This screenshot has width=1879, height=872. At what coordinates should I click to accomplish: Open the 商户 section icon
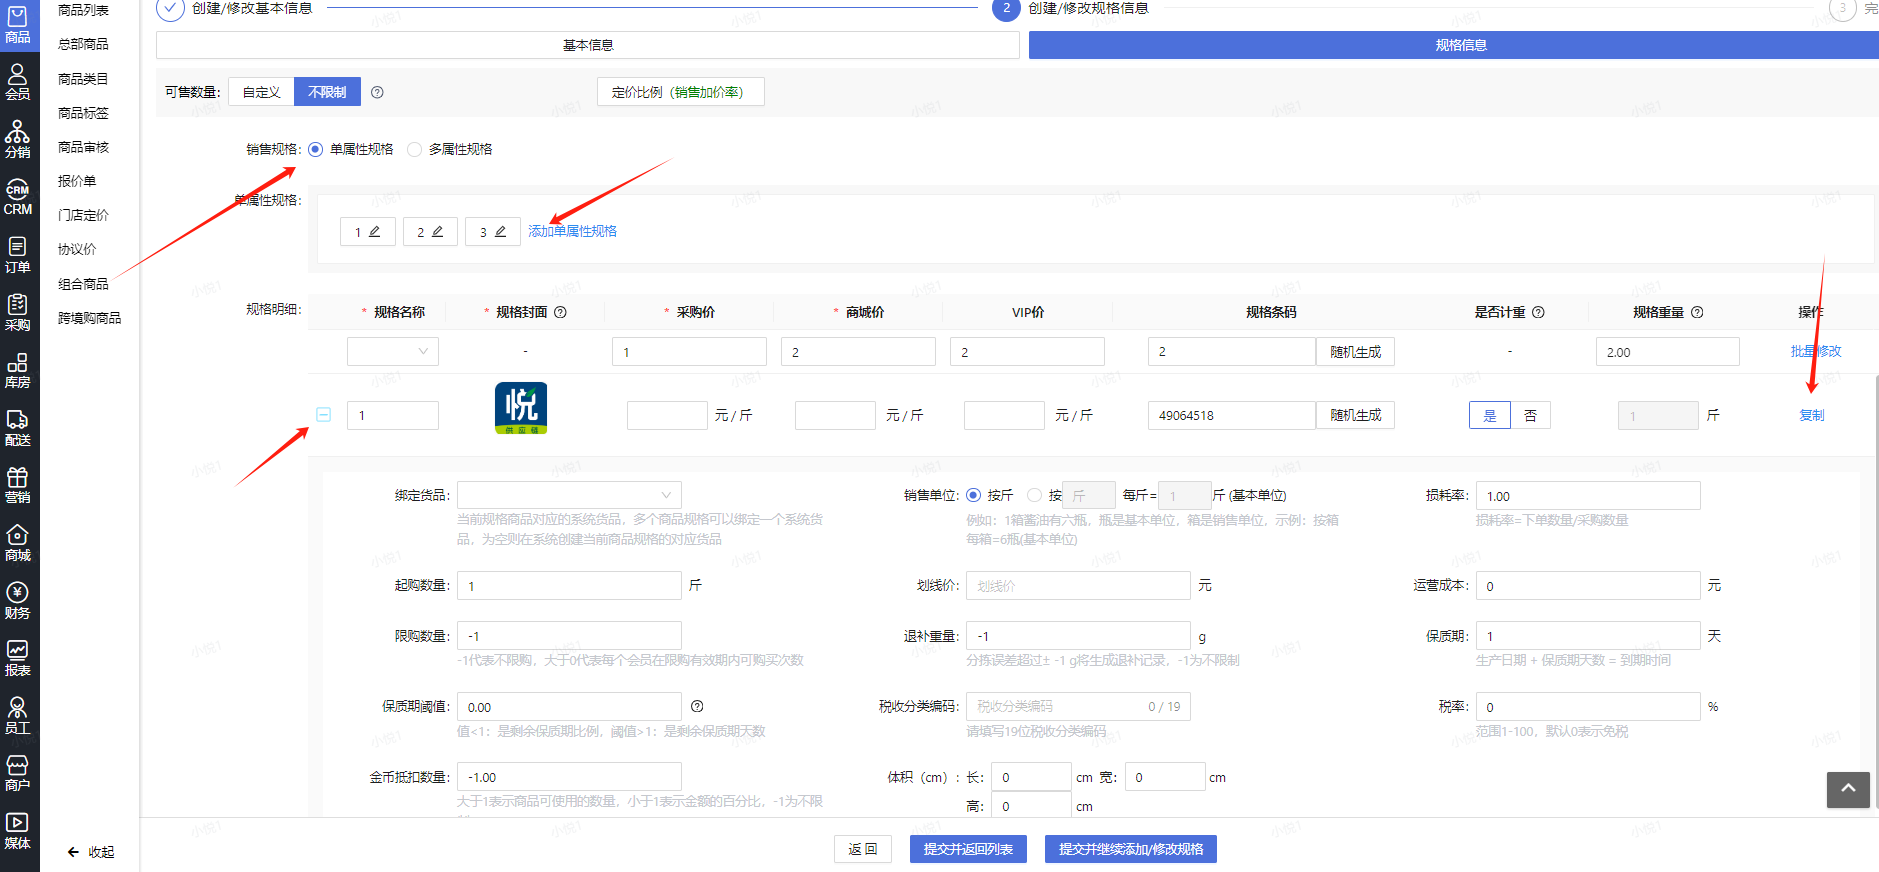(18, 774)
